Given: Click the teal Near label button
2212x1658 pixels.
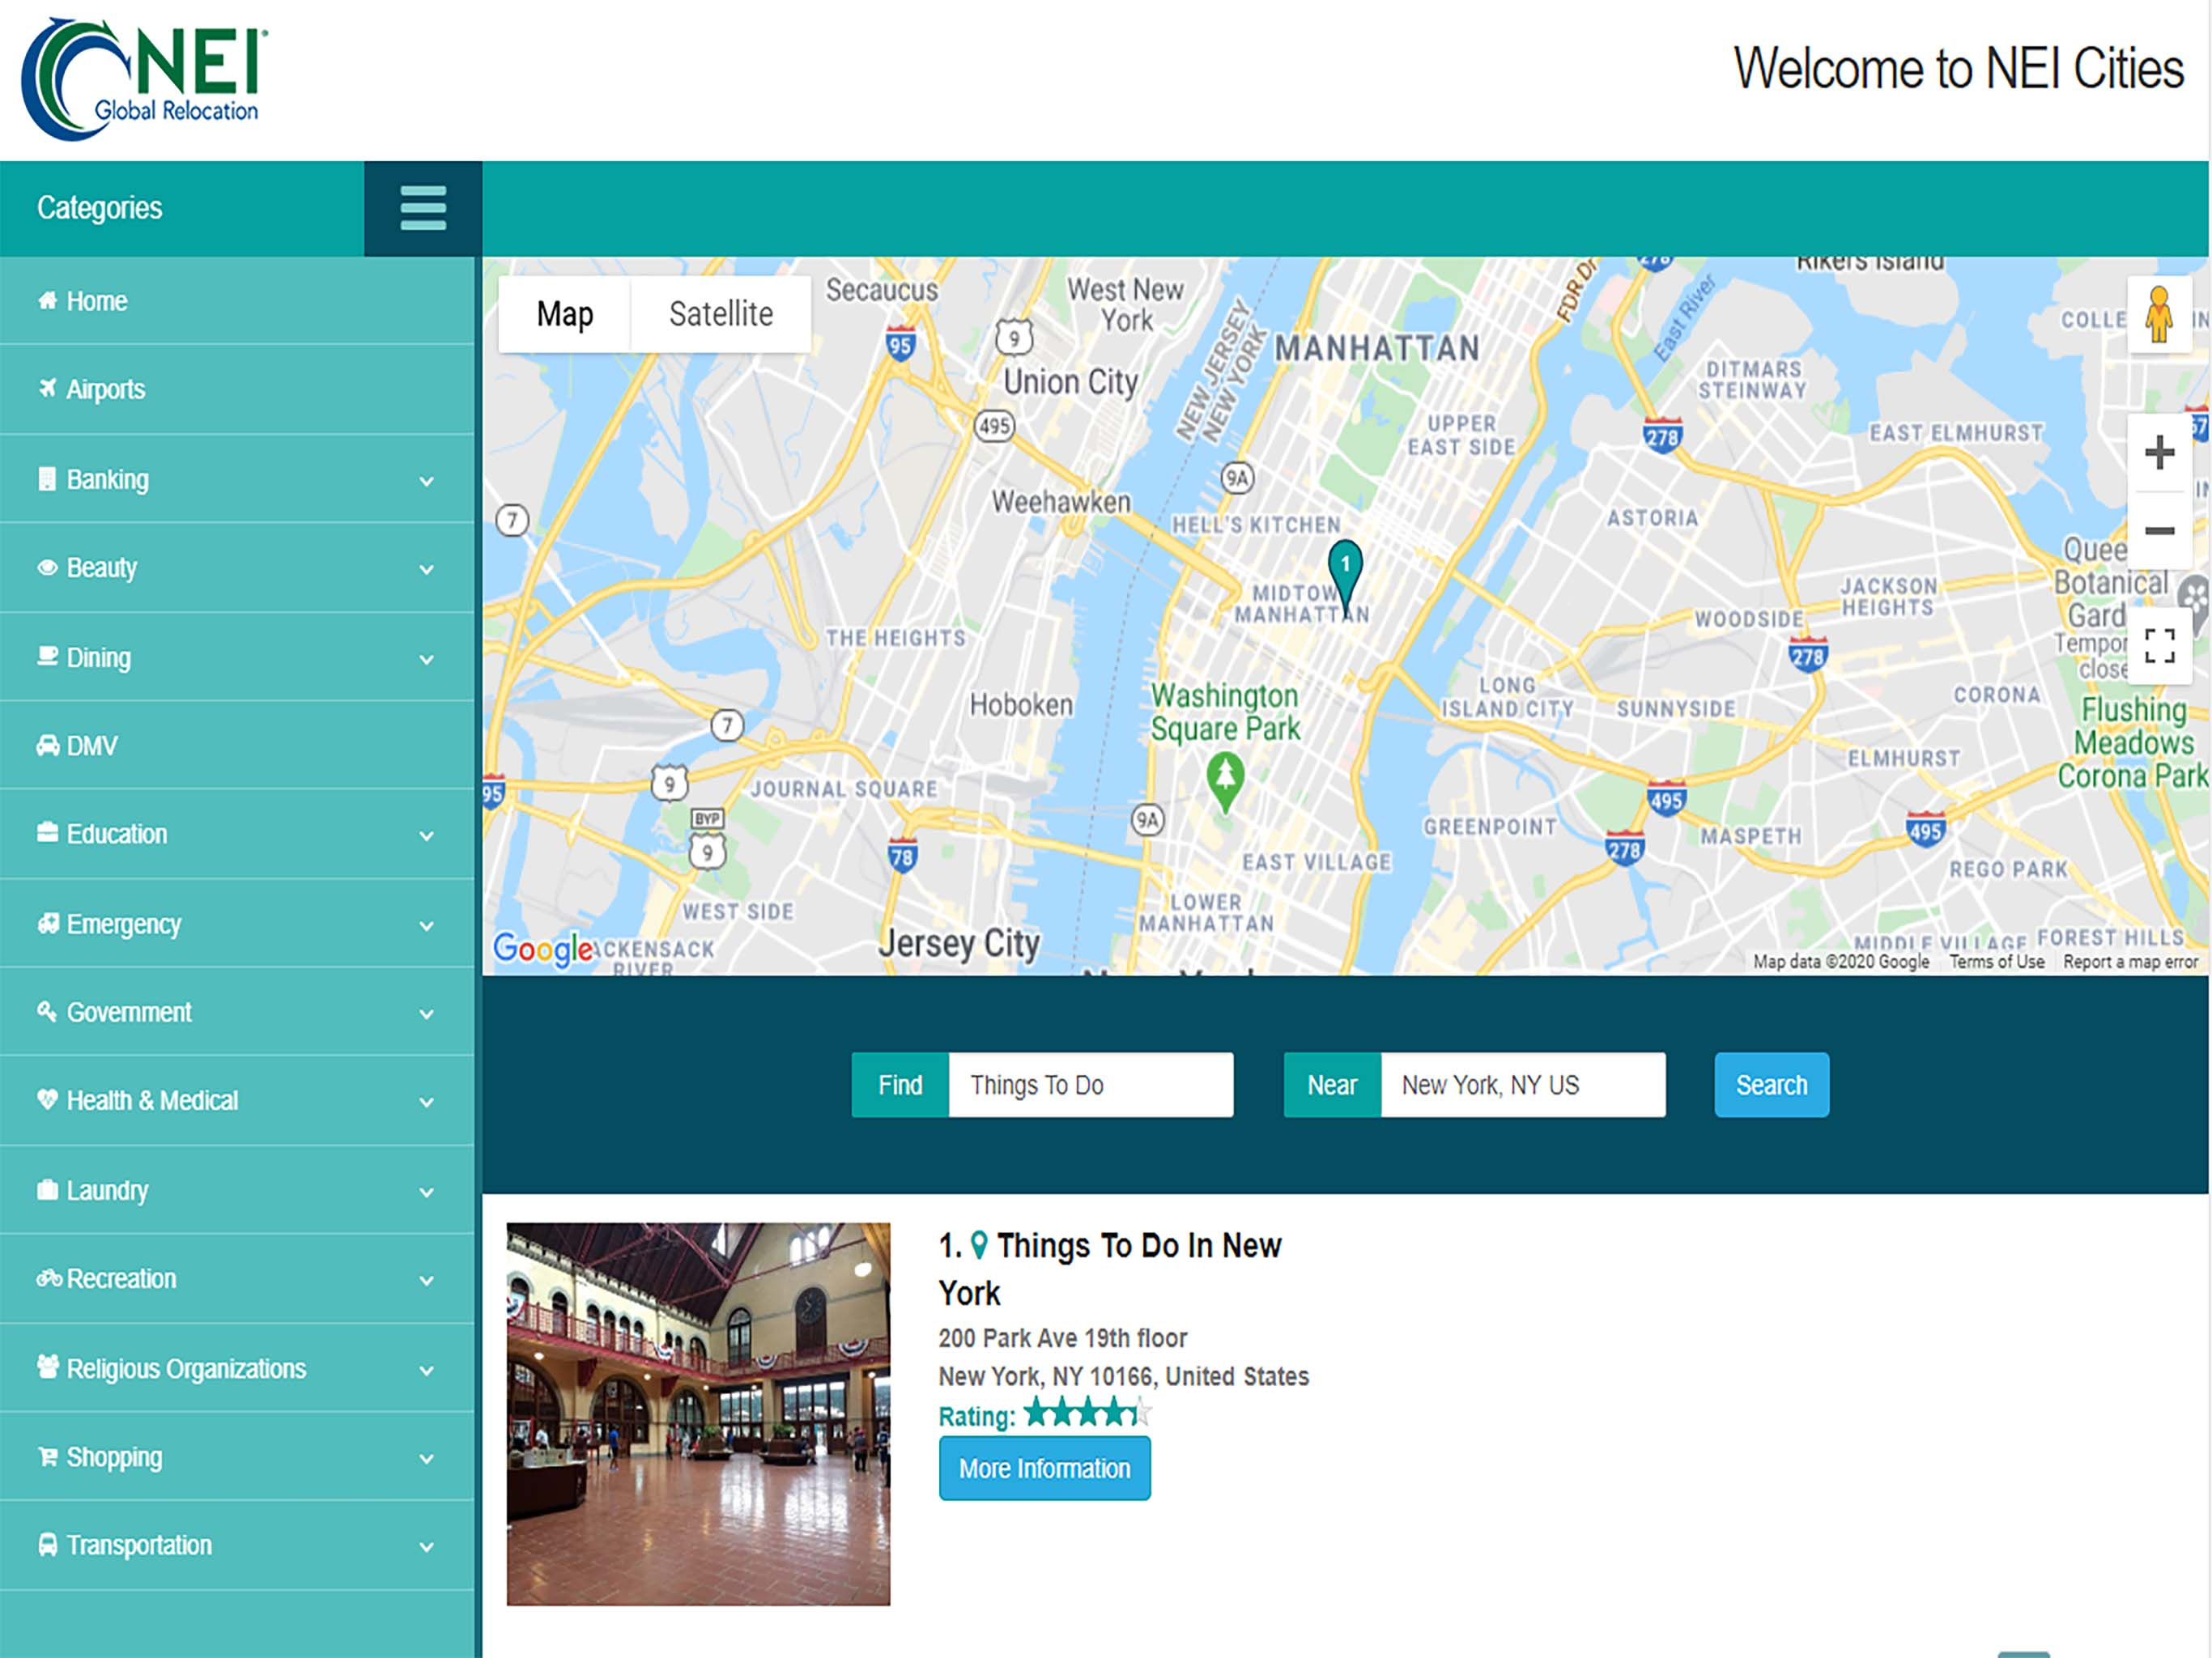Looking at the screenshot, I should pyautogui.click(x=1332, y=1084).
